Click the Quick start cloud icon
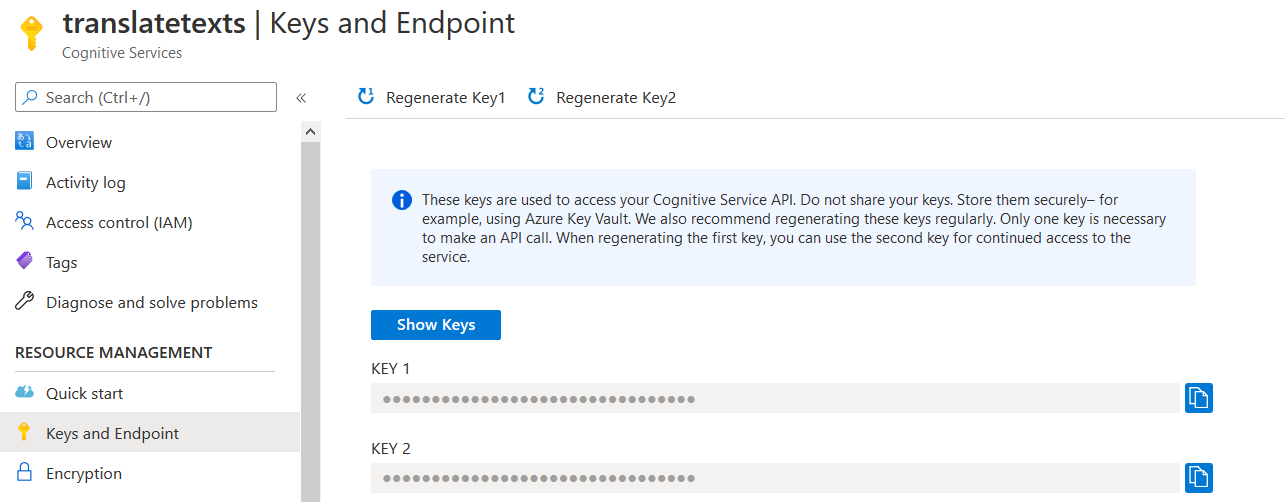The image size is (1285, 502). [x=25, y=393]
